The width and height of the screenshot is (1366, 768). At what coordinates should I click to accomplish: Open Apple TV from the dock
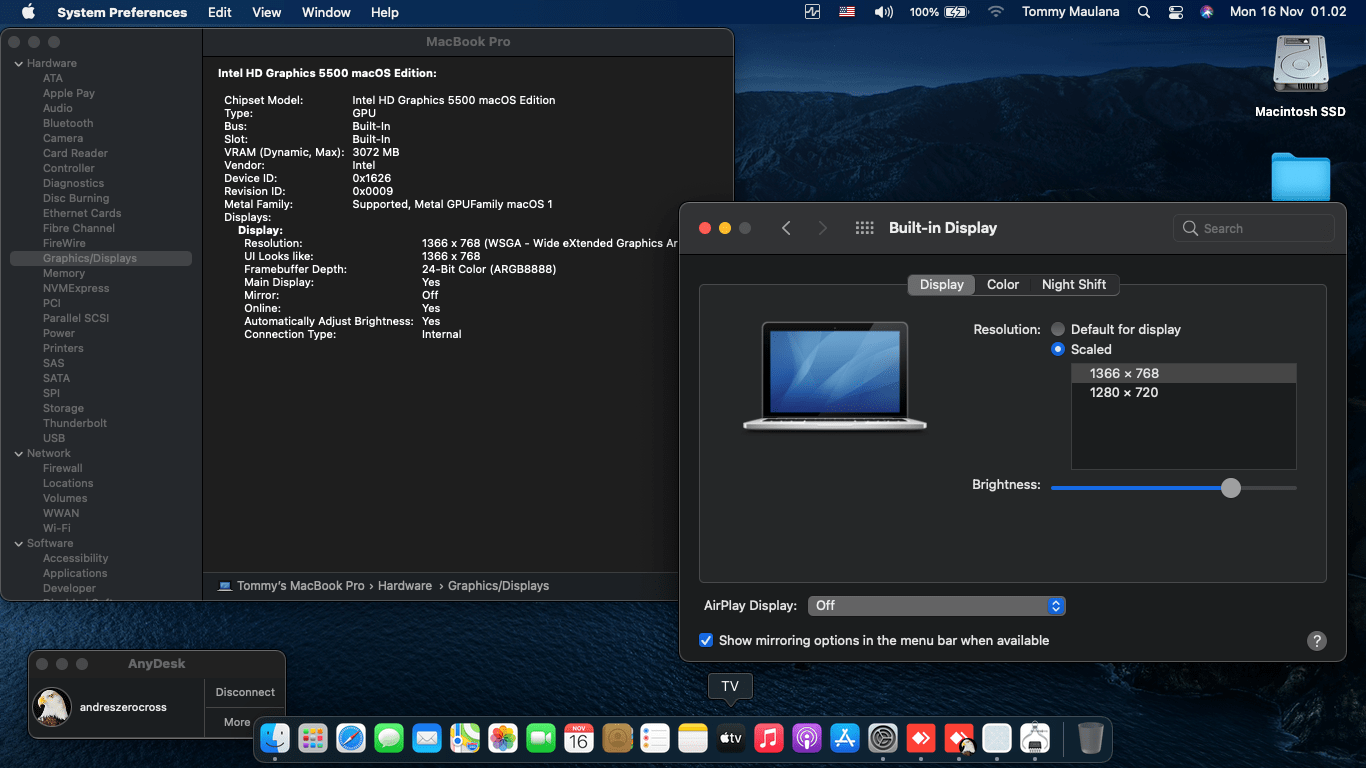click(730, 739)
